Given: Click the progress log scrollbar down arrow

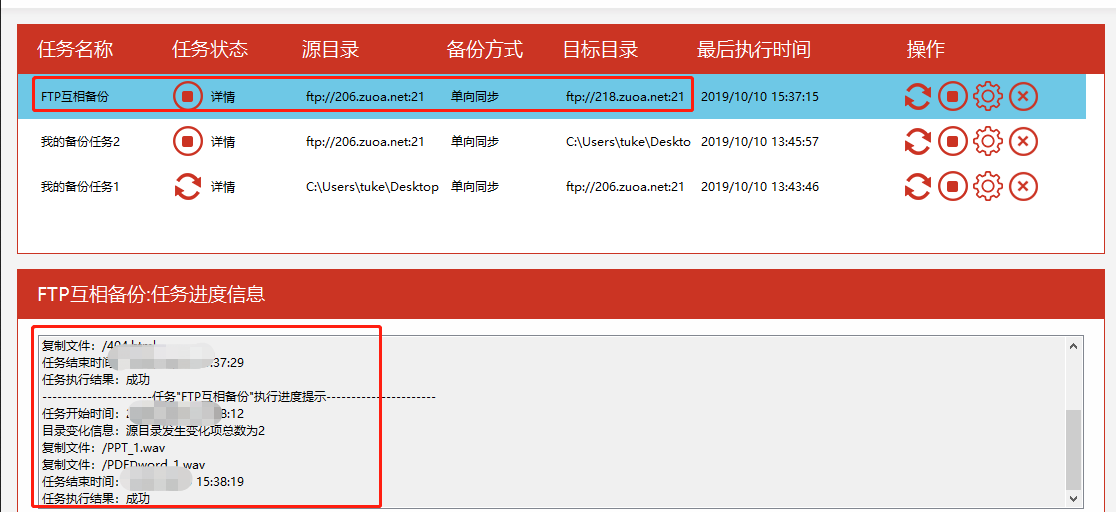Looking at the screenshot, I should pos(1074,497).
